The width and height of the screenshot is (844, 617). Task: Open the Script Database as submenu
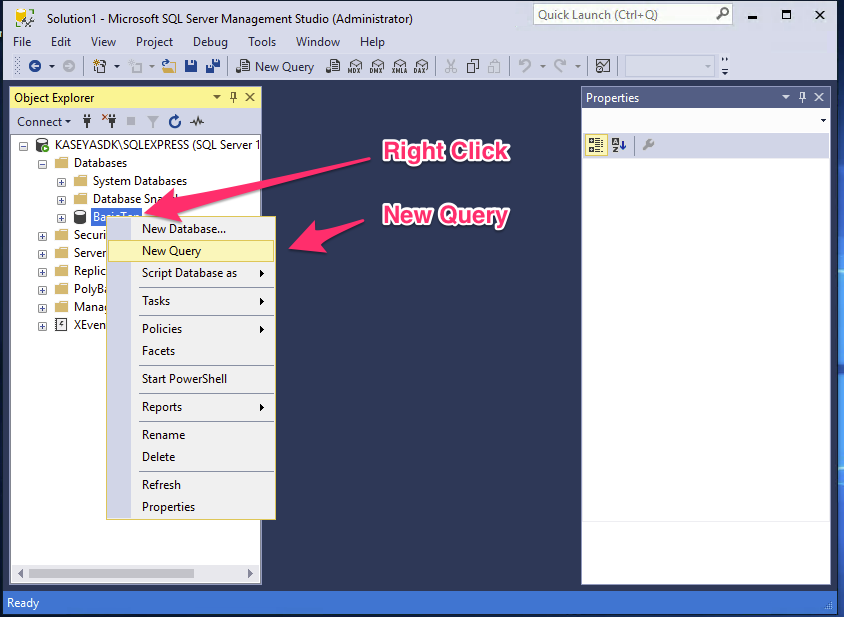pyautogui.click(x=191, y=273)
